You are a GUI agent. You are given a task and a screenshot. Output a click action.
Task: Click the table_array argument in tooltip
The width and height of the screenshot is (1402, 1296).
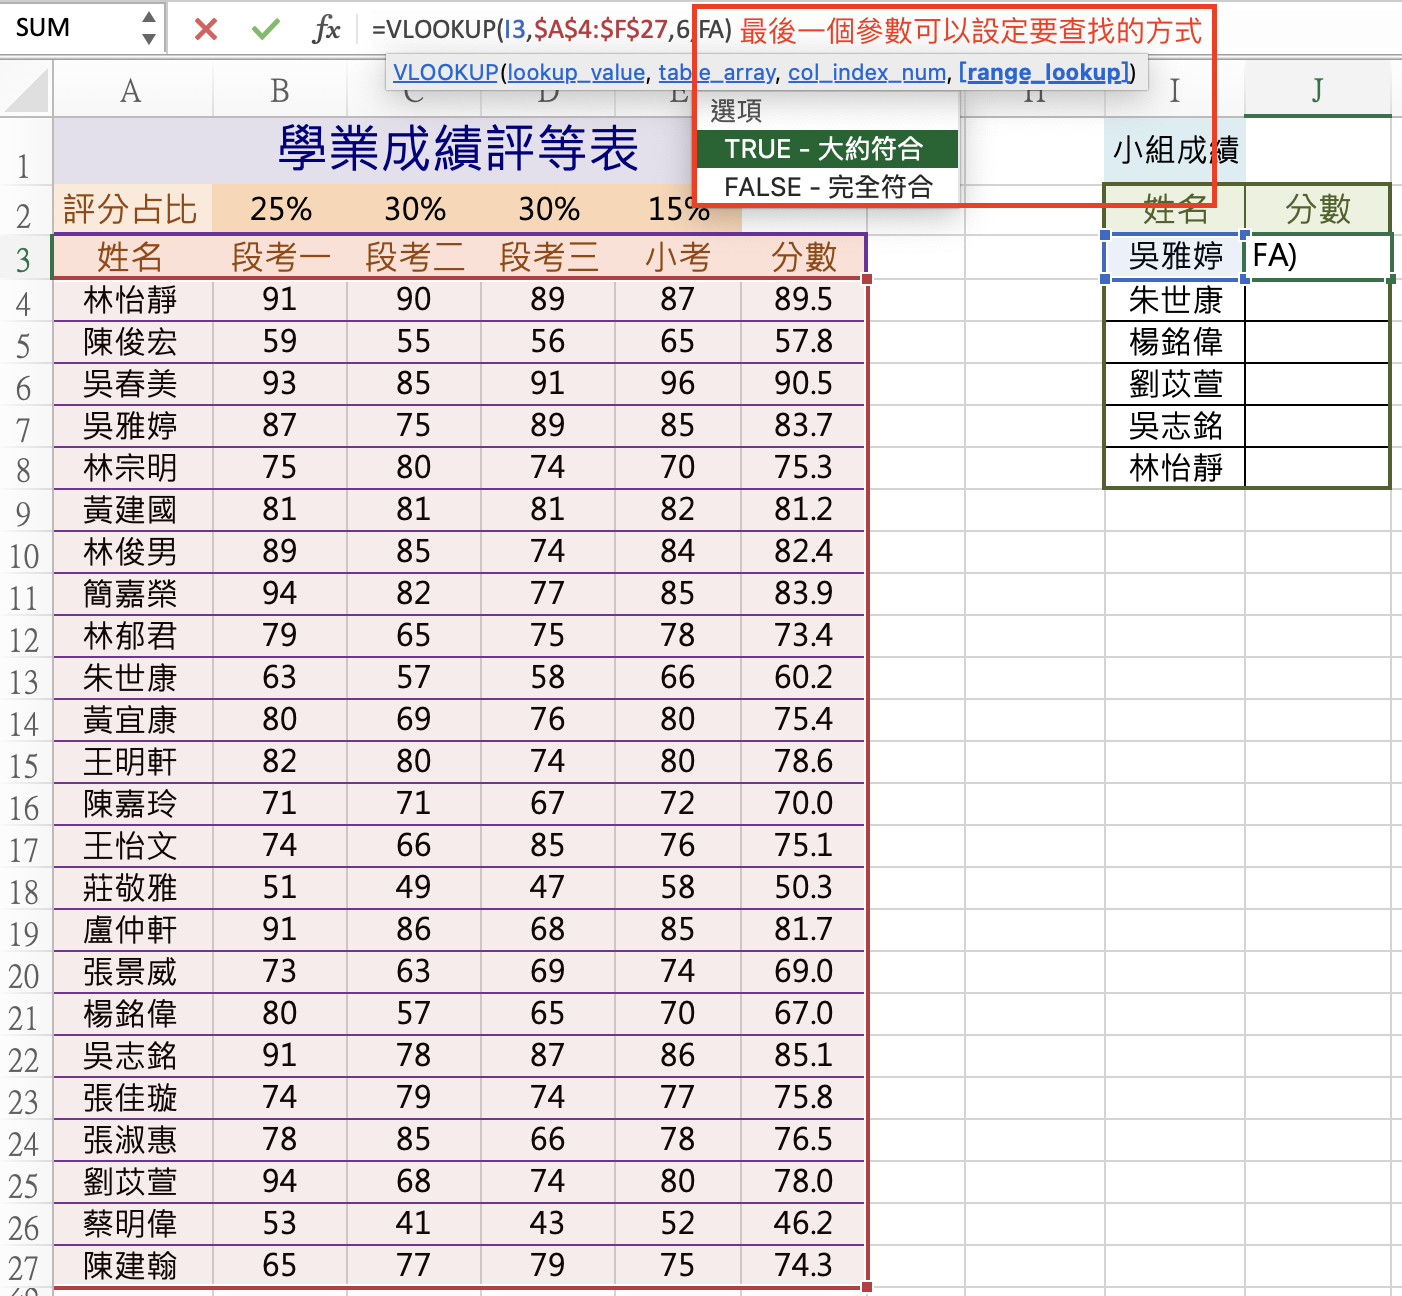[x=716, y=72]
